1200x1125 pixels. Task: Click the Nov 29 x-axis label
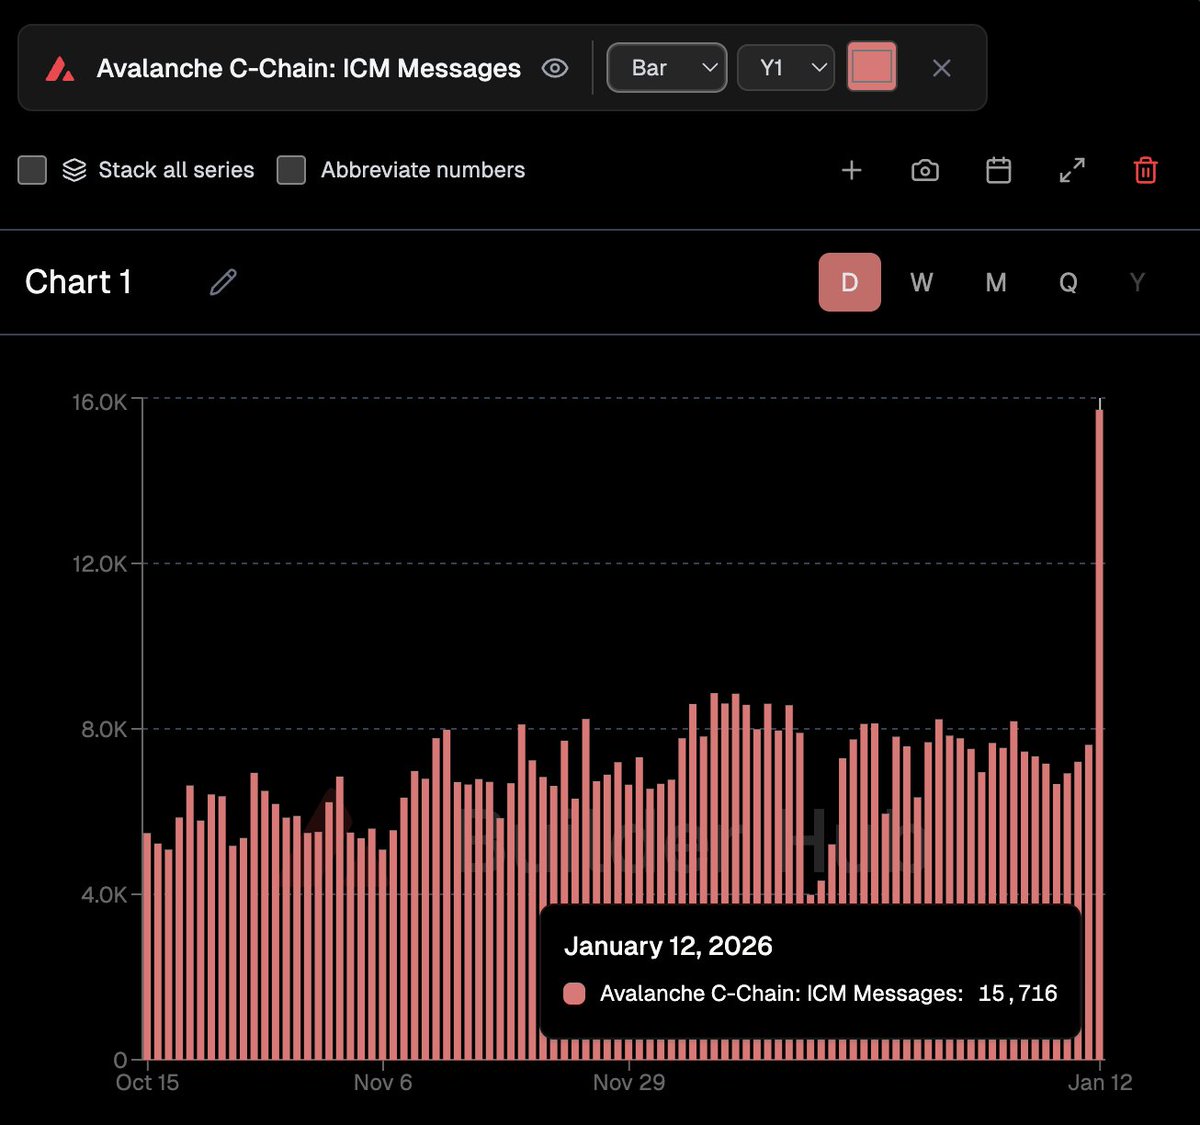[629, 1082]
